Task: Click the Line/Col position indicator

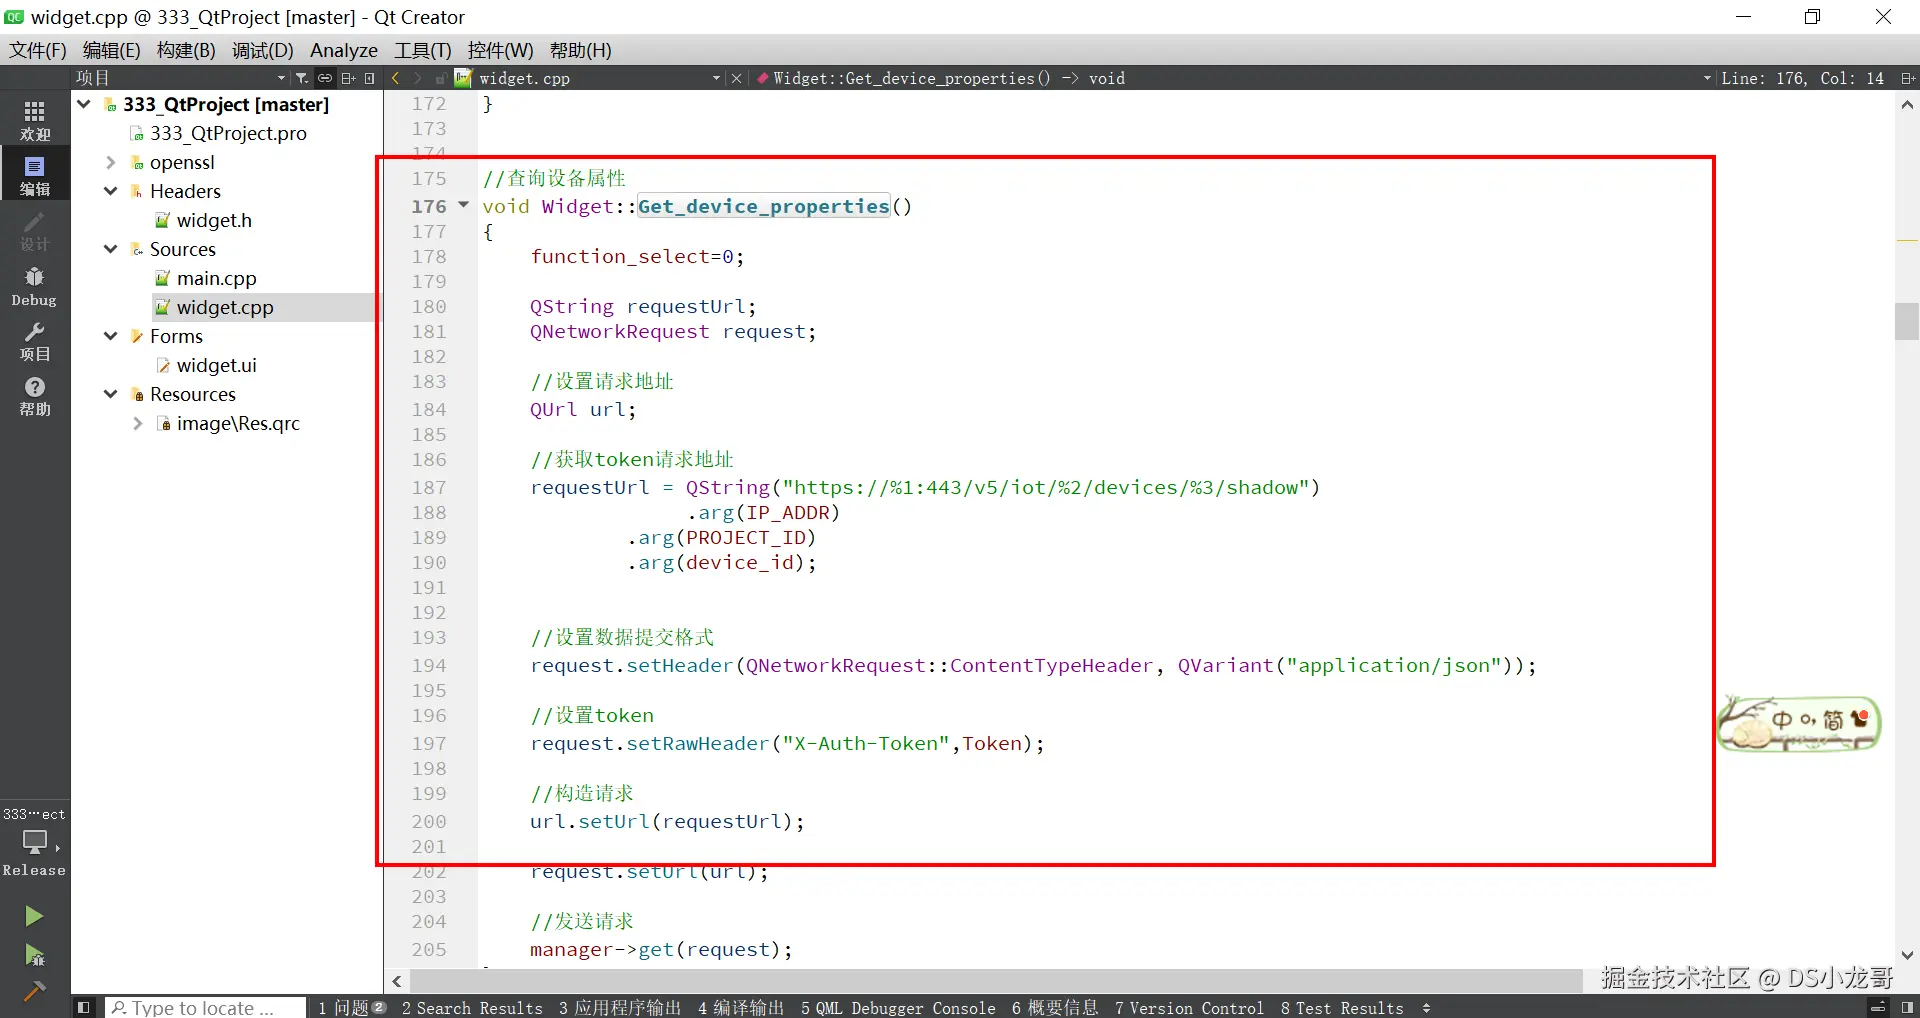Action: tap(1802, 78)
